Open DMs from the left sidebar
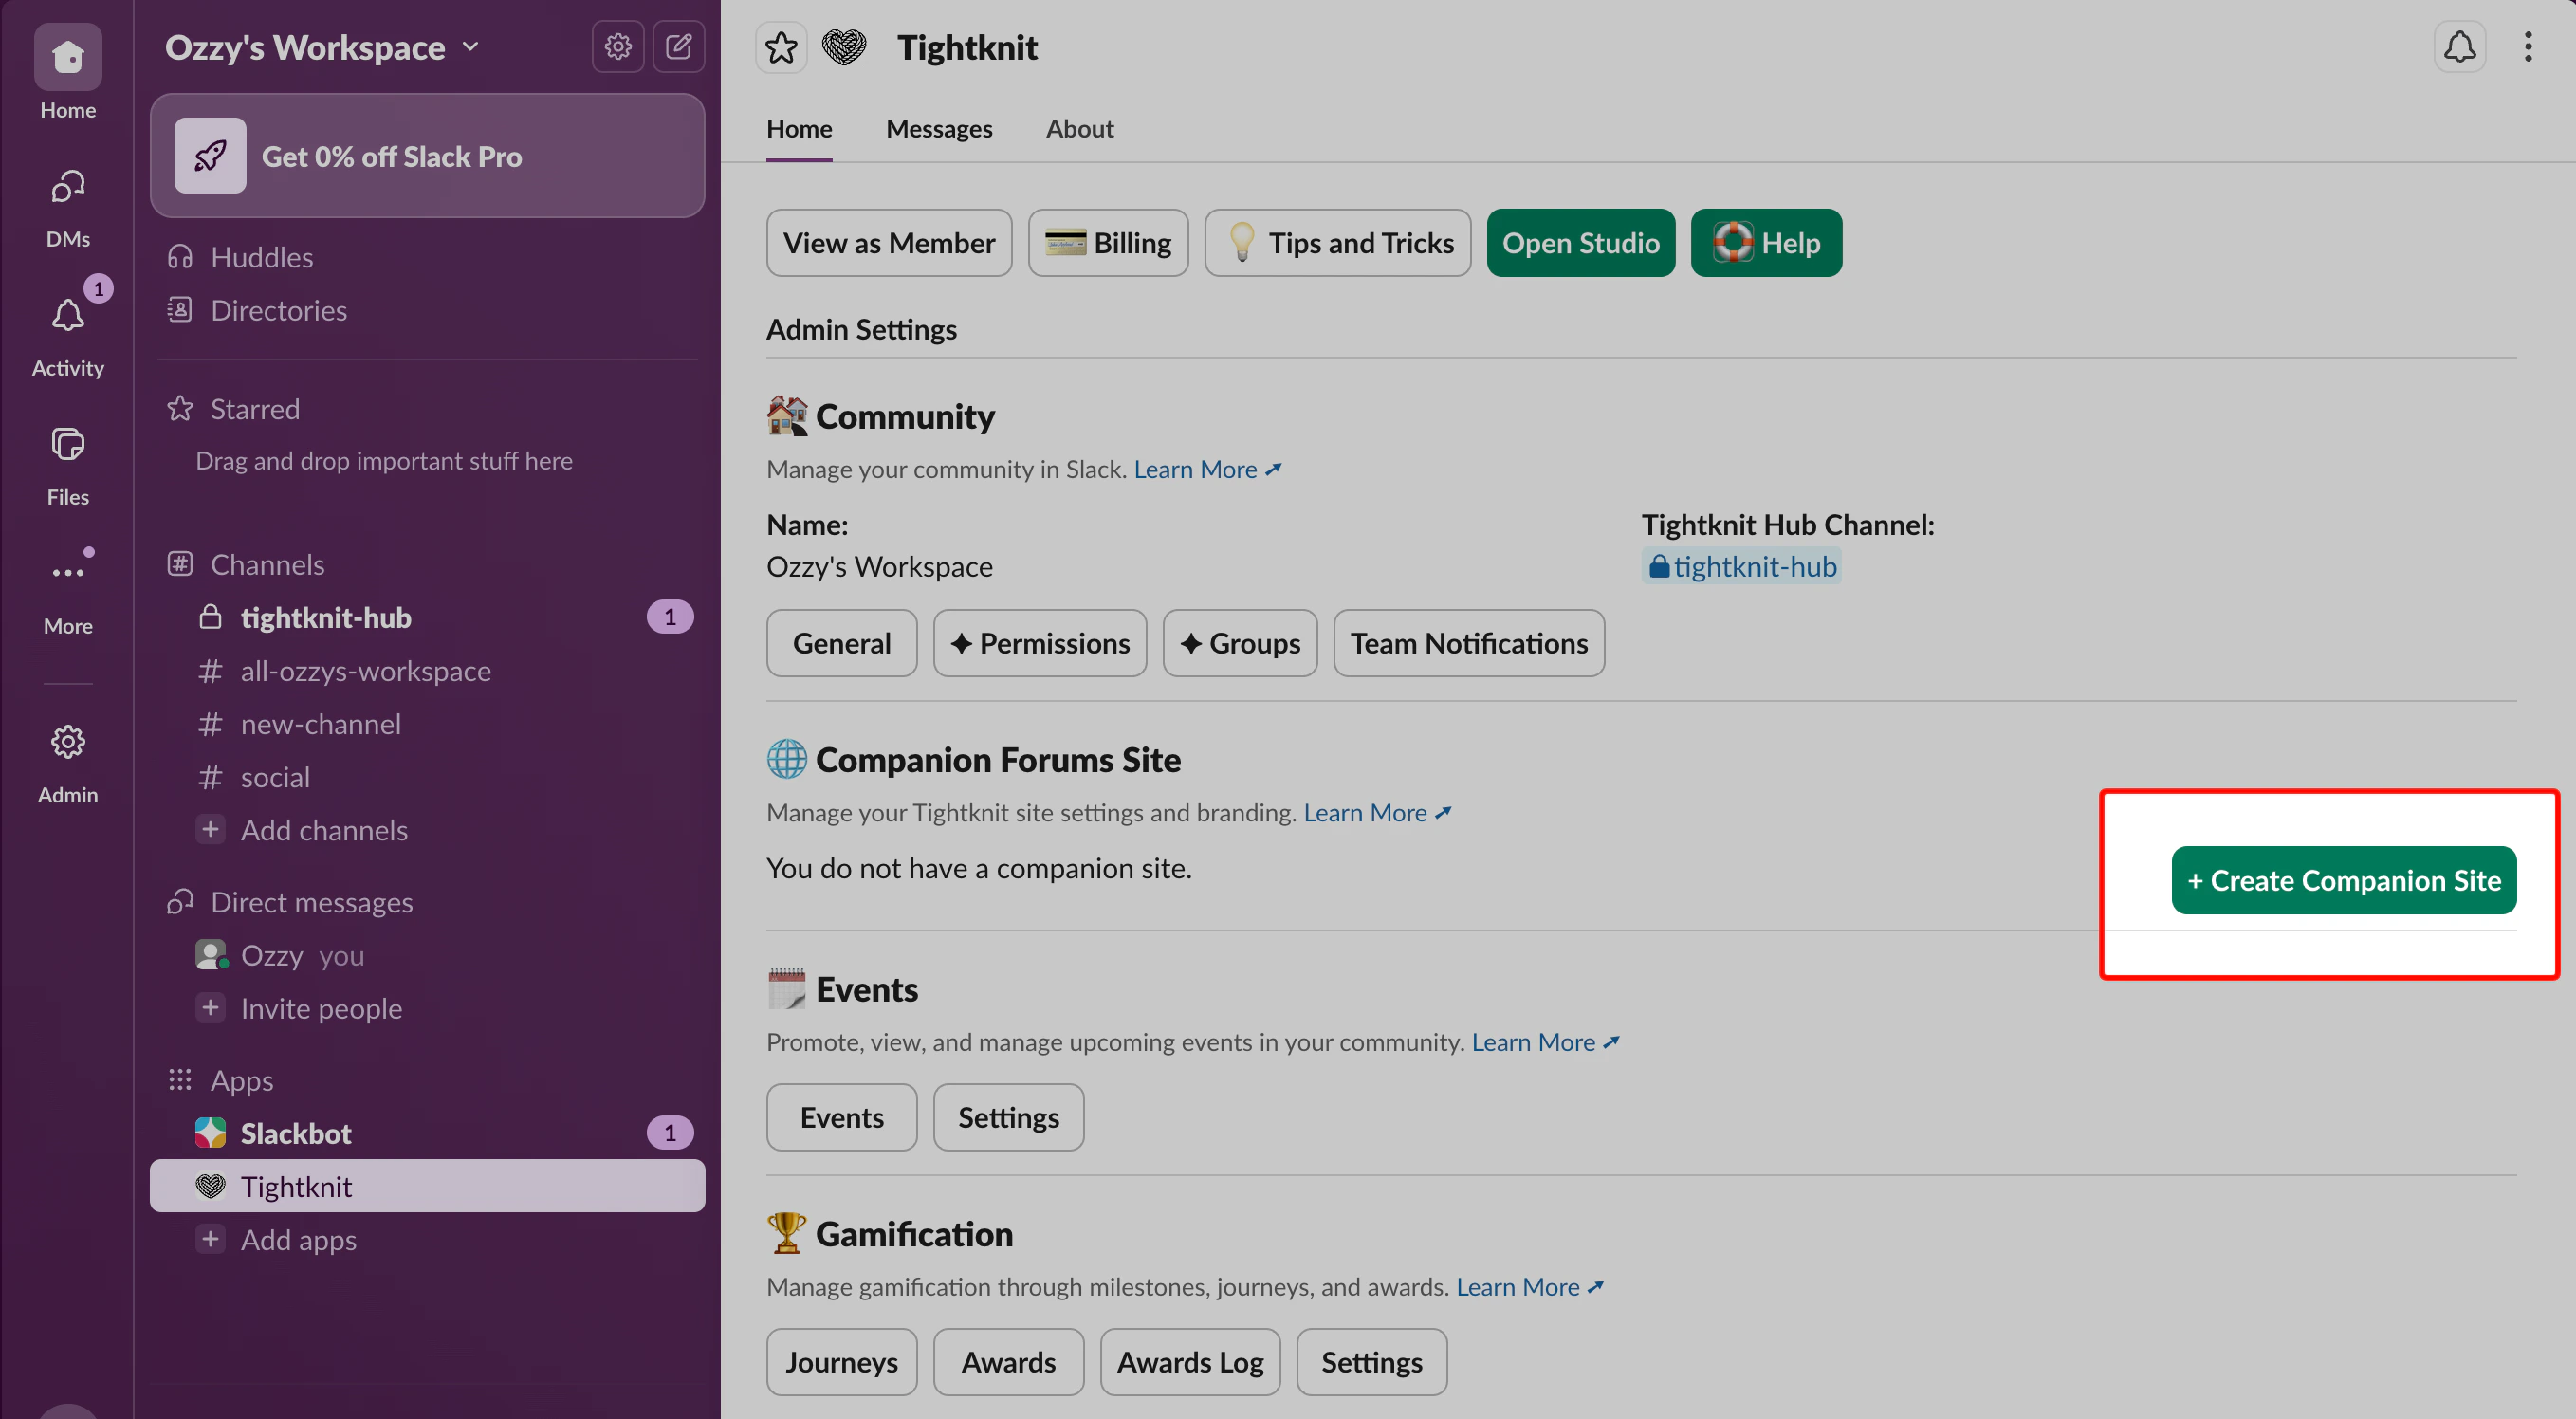This screenshot has height=1419, width=2576. click(x=67, y=186)
